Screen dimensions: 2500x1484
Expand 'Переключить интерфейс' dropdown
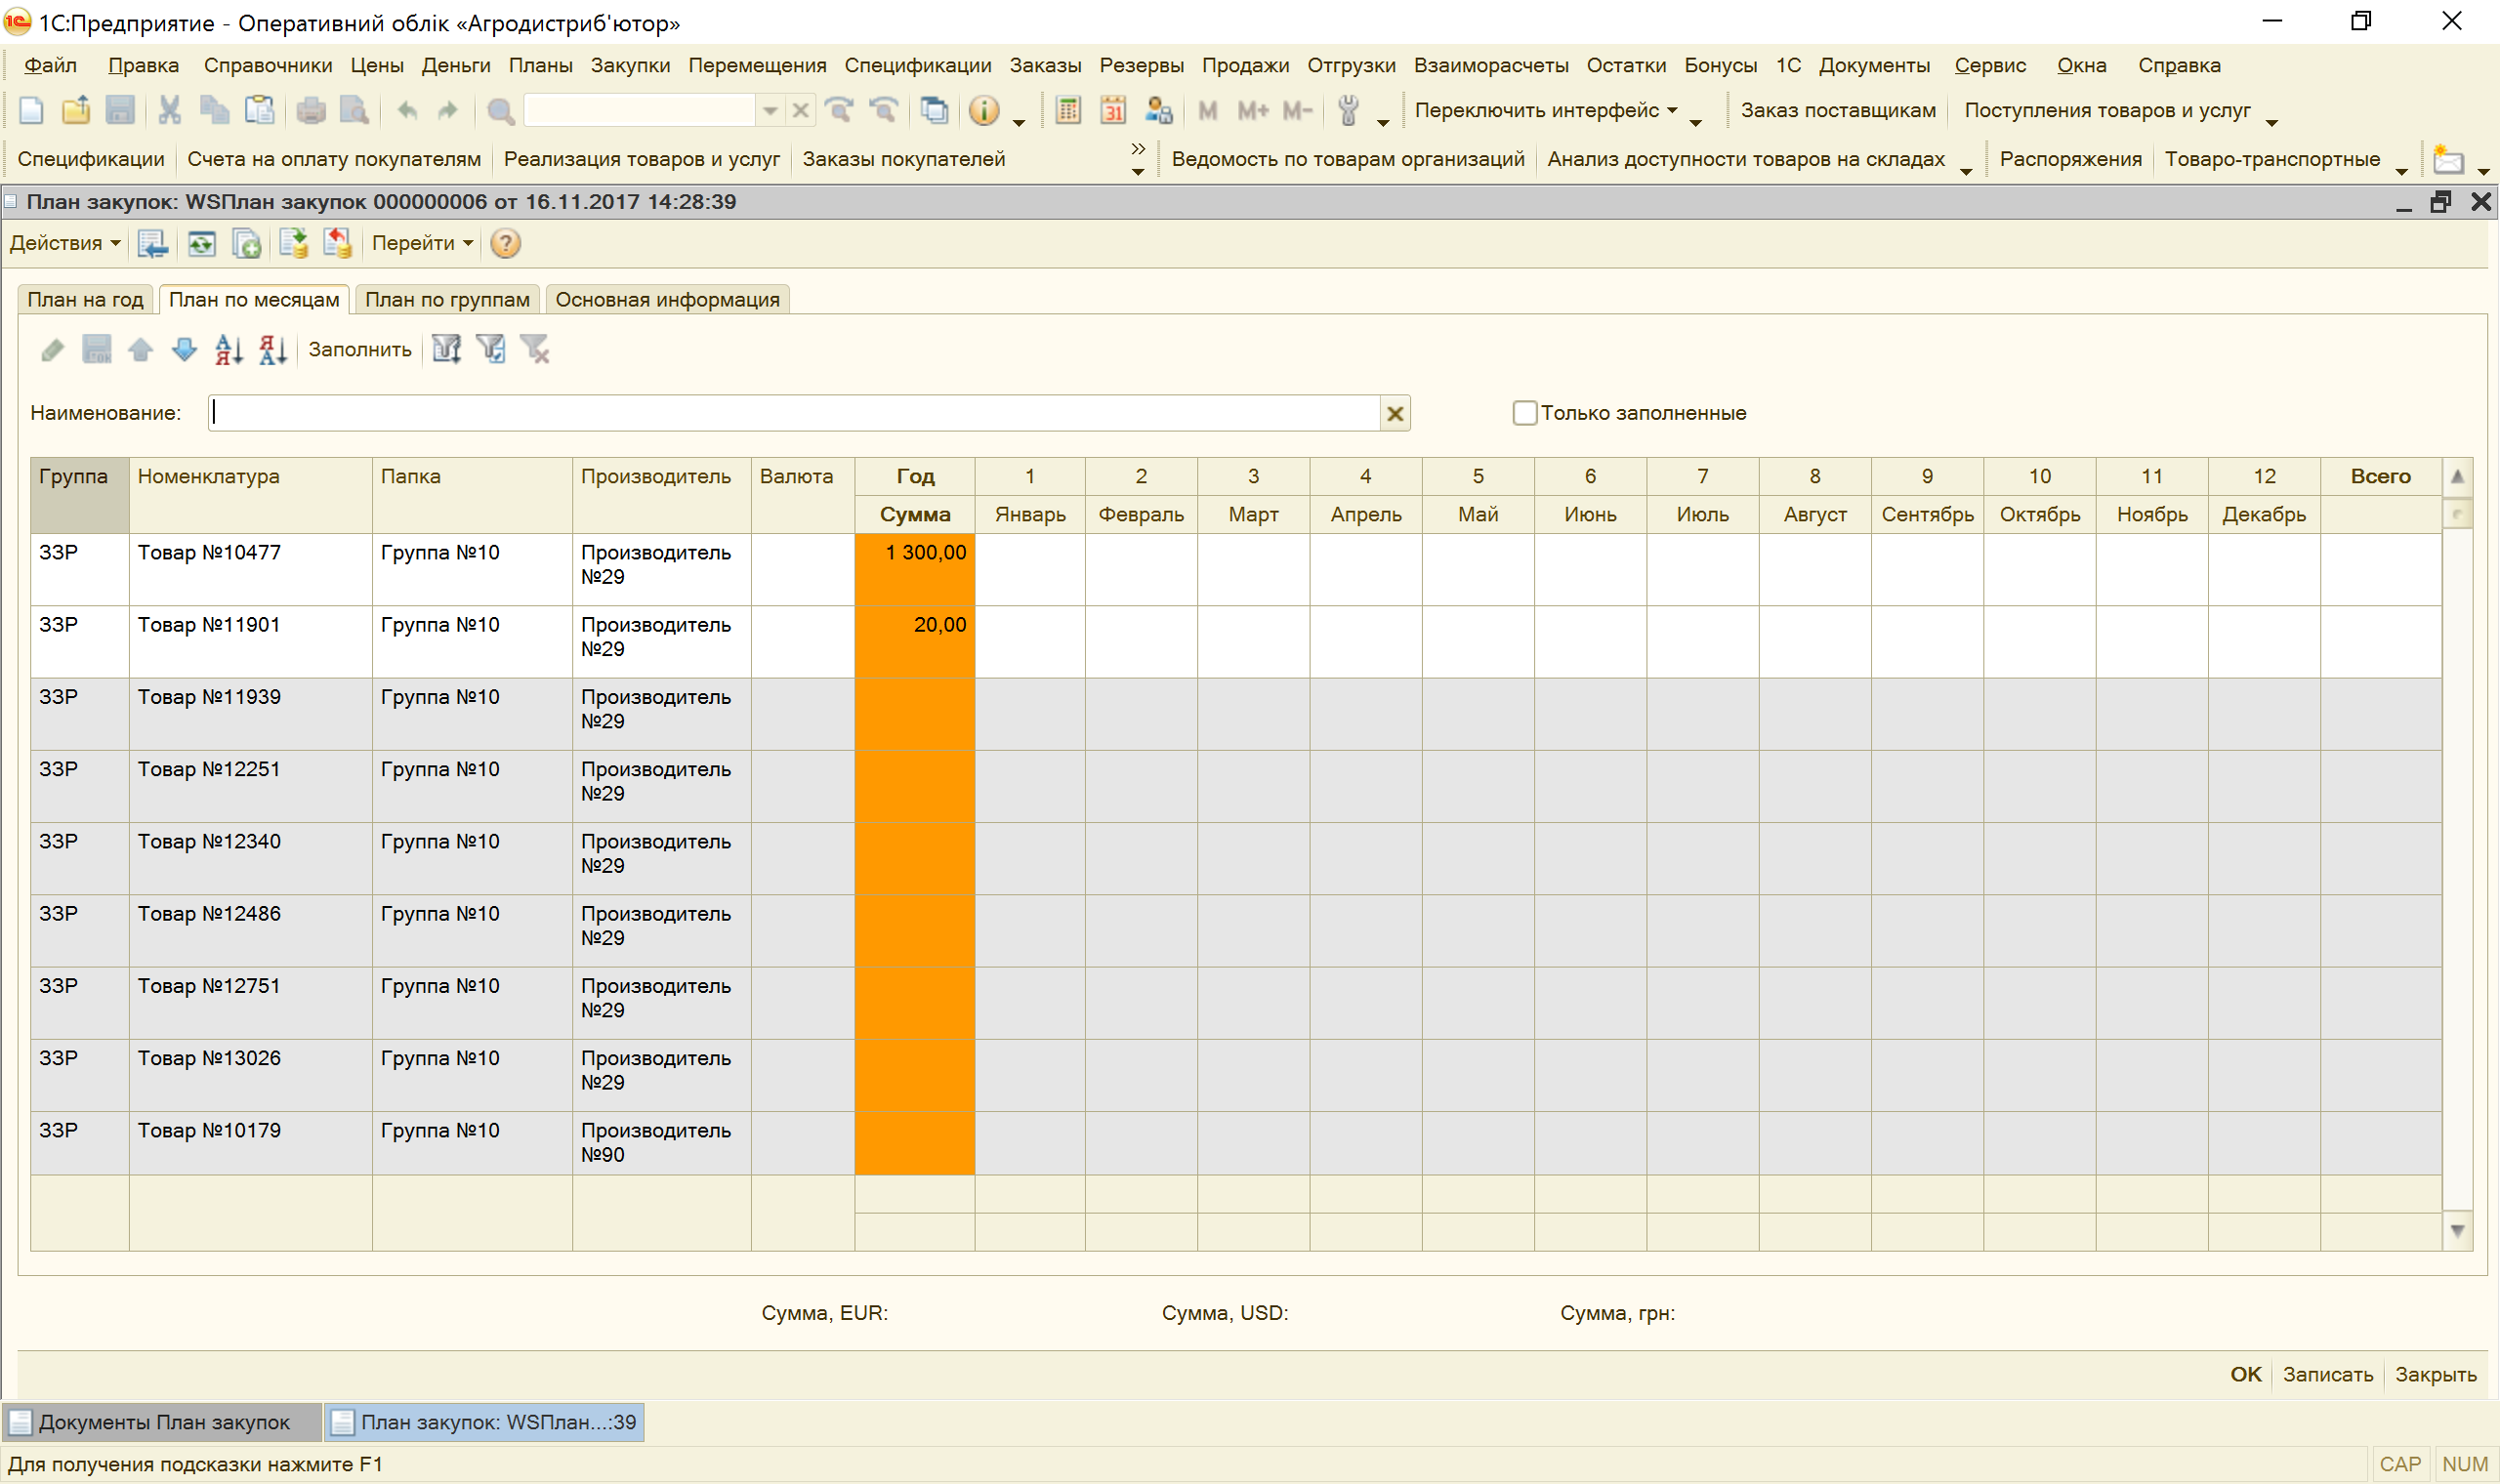coord(1545,110)
